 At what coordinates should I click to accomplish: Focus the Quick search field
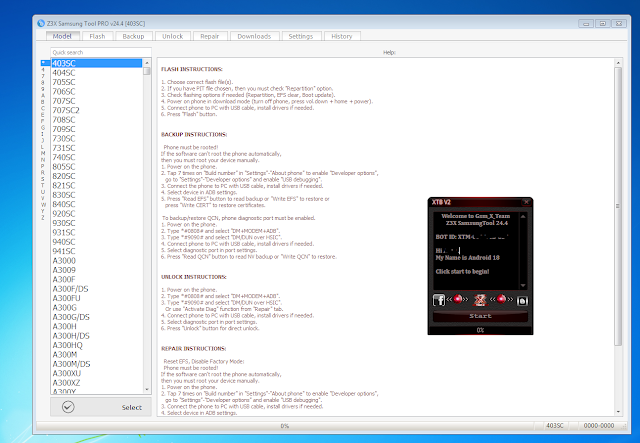[100, 52]
